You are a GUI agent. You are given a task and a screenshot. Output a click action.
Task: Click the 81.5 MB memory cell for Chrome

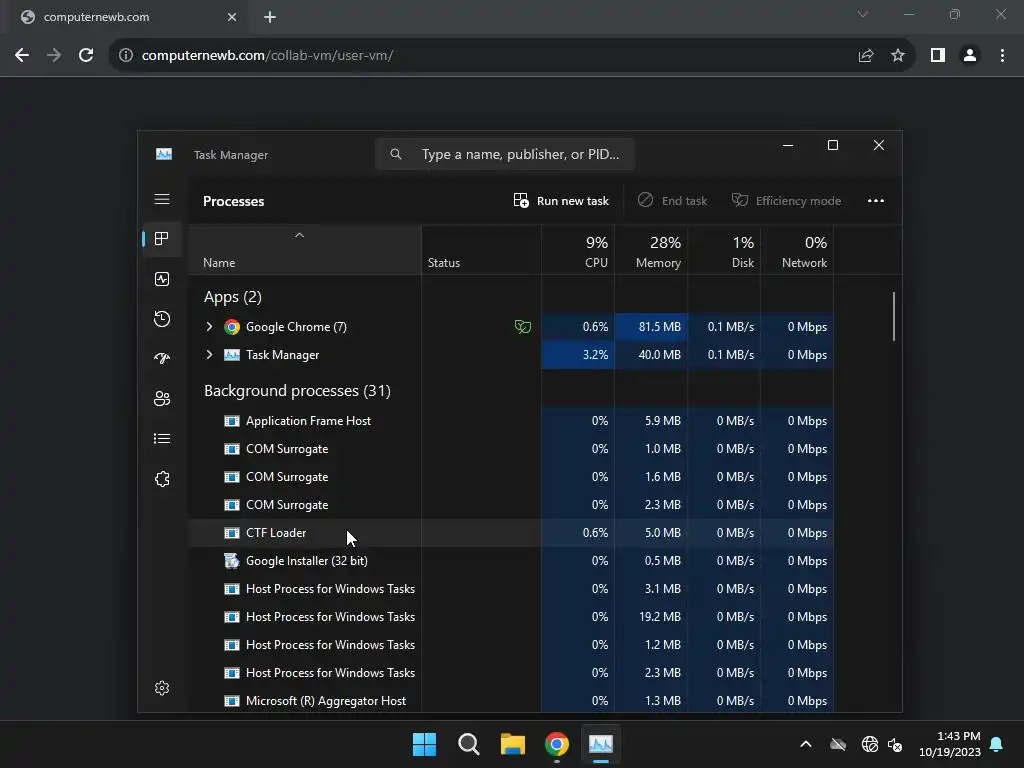[x=651, y=327]
